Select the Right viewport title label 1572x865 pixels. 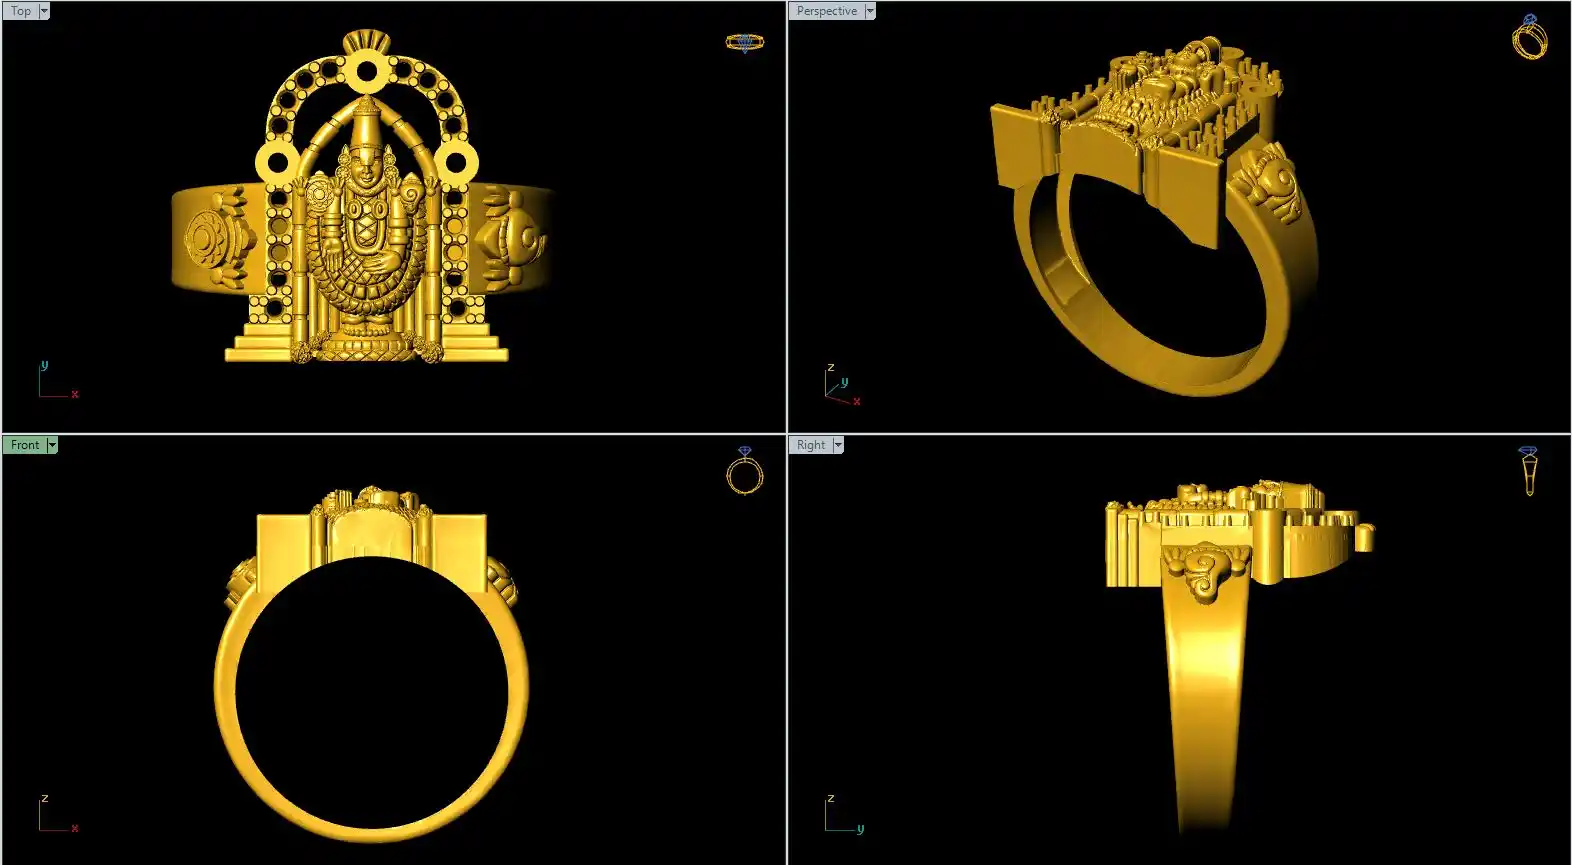point(811,445)
